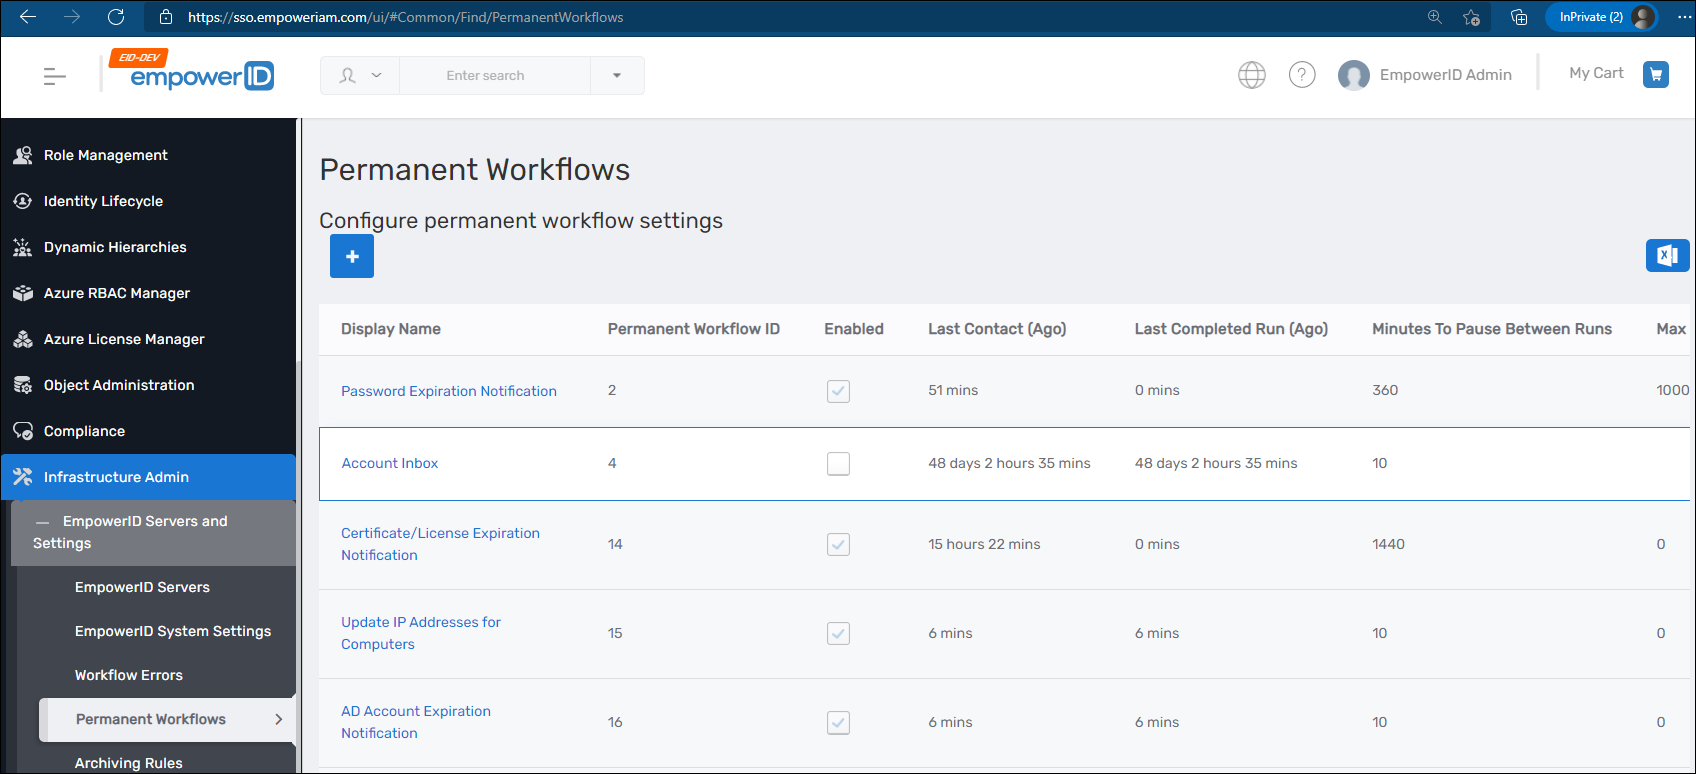Screen dimensions: 1696x774
Task: Click the Enter search field
Action: click(x=495, y=76)
